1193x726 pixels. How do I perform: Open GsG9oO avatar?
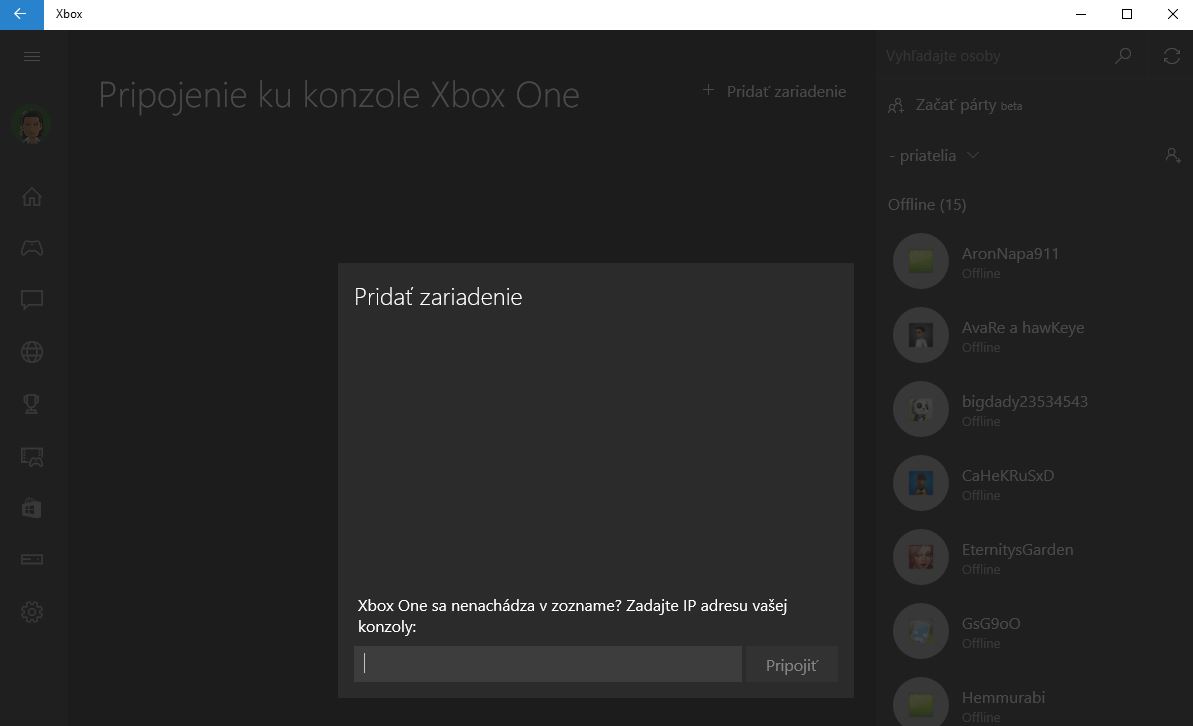pyautogui.click(x=921, y=631)
